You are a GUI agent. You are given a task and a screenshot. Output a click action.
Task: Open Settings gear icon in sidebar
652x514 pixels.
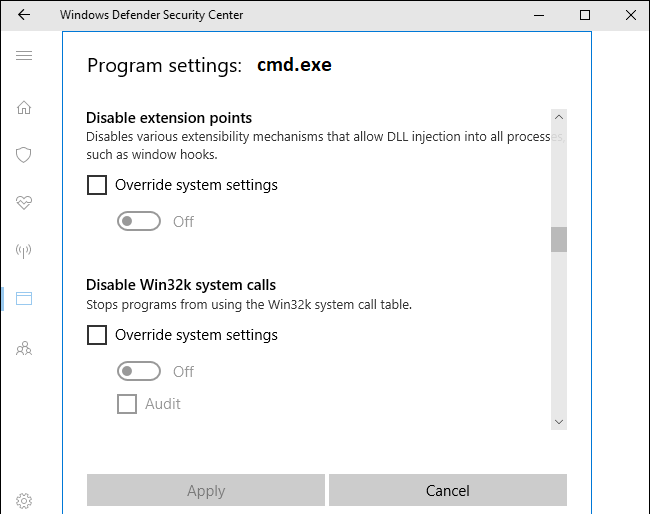(x=24, y=500)
